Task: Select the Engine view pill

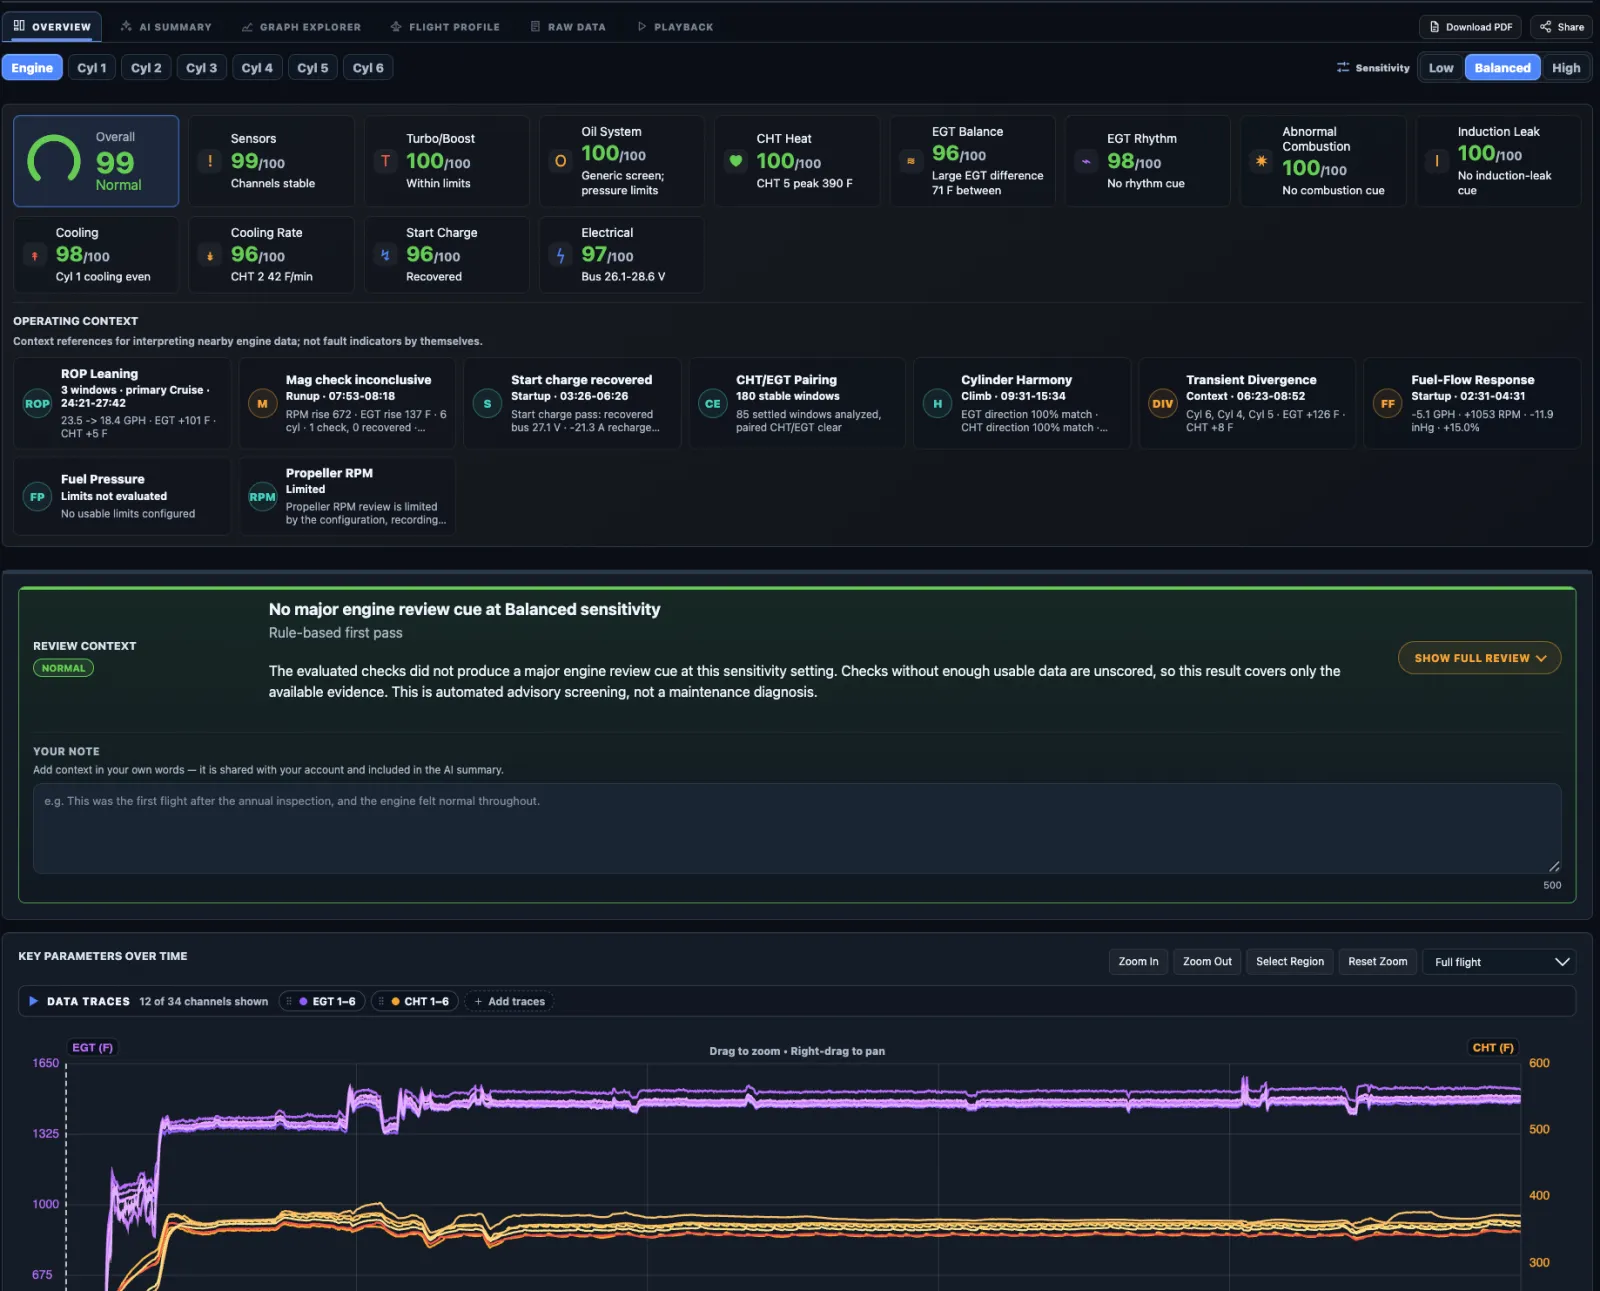Action: 32,68
